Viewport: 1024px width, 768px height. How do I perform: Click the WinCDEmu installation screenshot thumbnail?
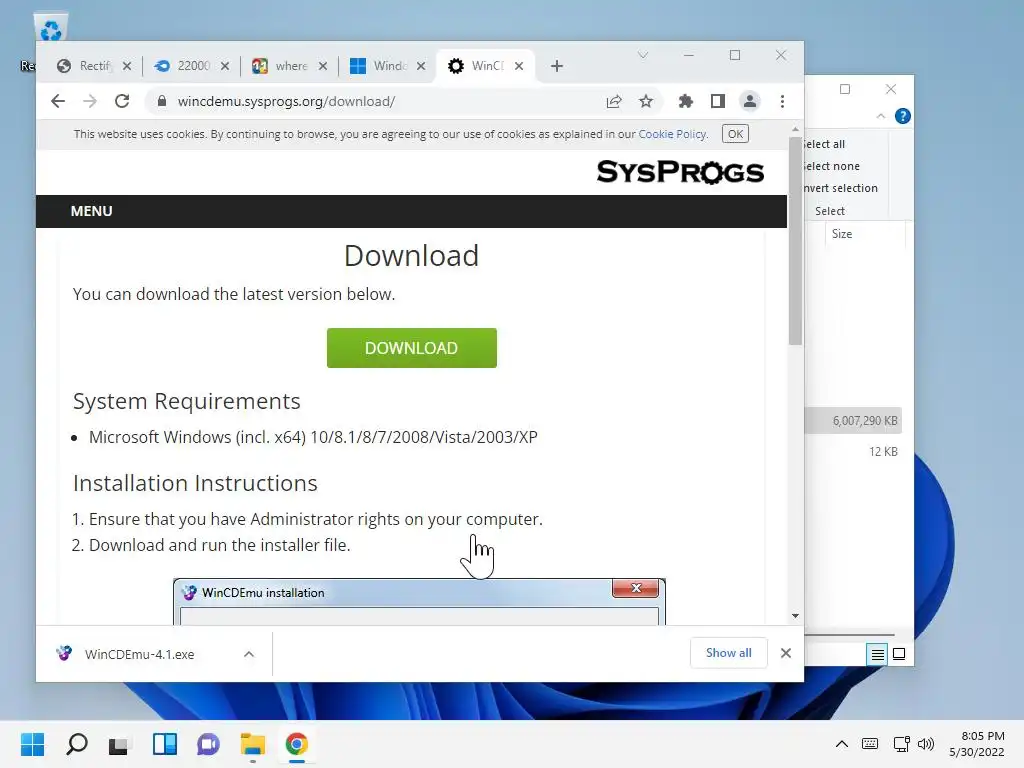click(x=419, y=601)
